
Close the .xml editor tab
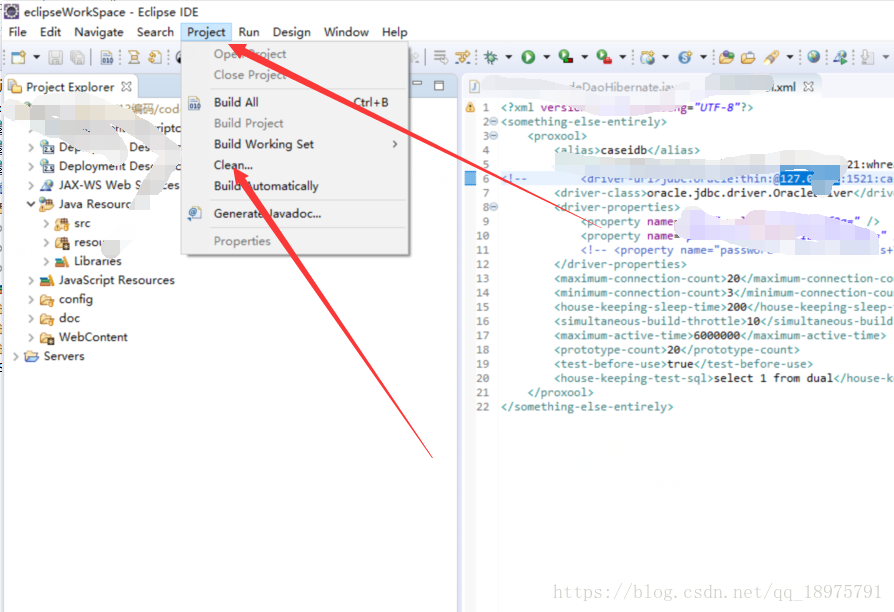click(808, 87)
